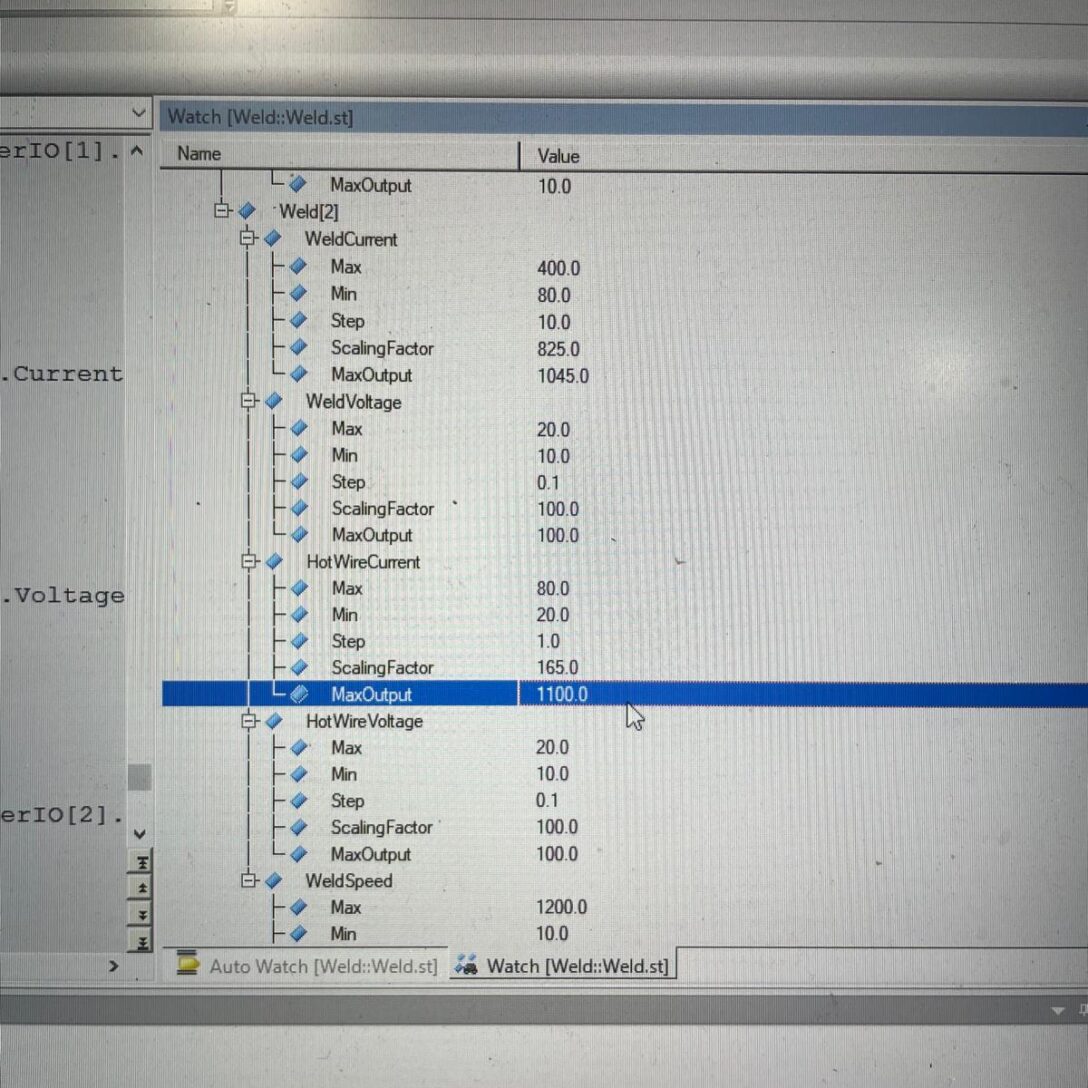Select HotWireCurrent ScalingFactor row

click(x=624, y=668)
